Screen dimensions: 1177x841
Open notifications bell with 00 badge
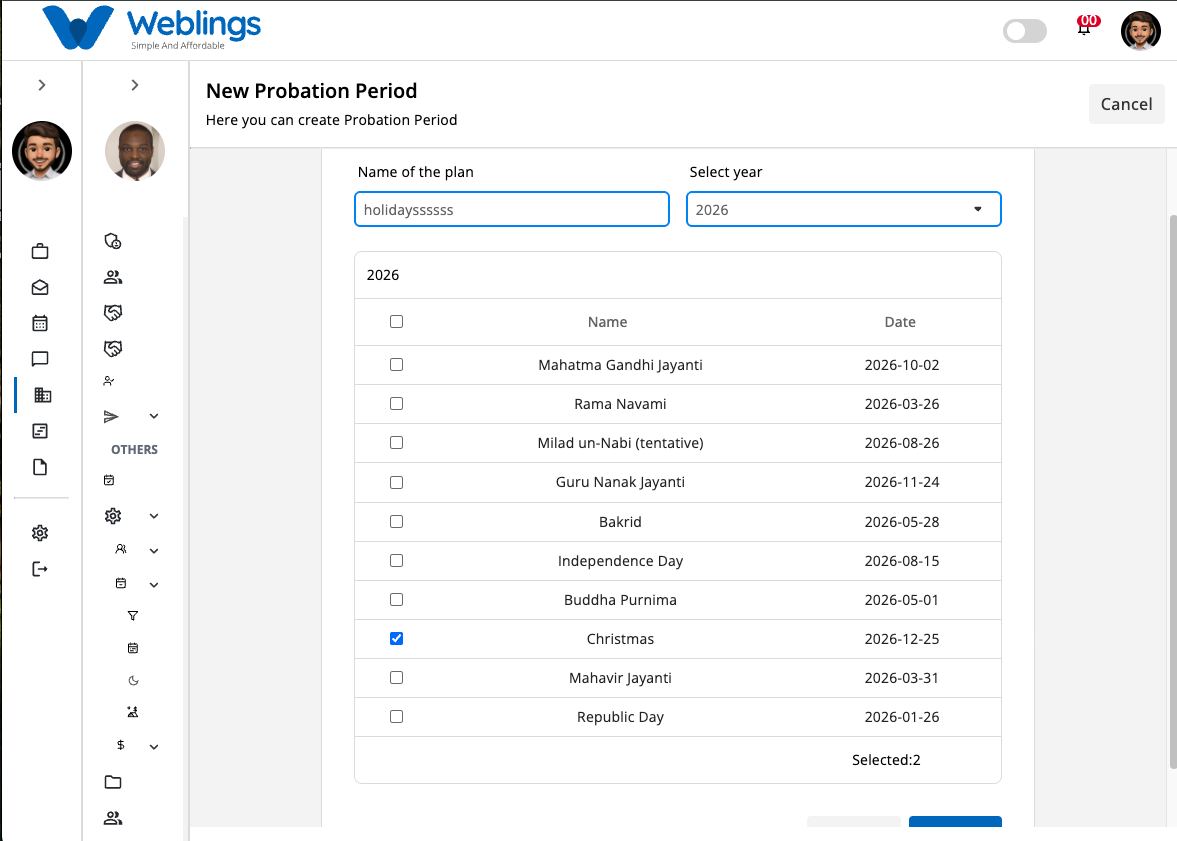point(1086,26)
